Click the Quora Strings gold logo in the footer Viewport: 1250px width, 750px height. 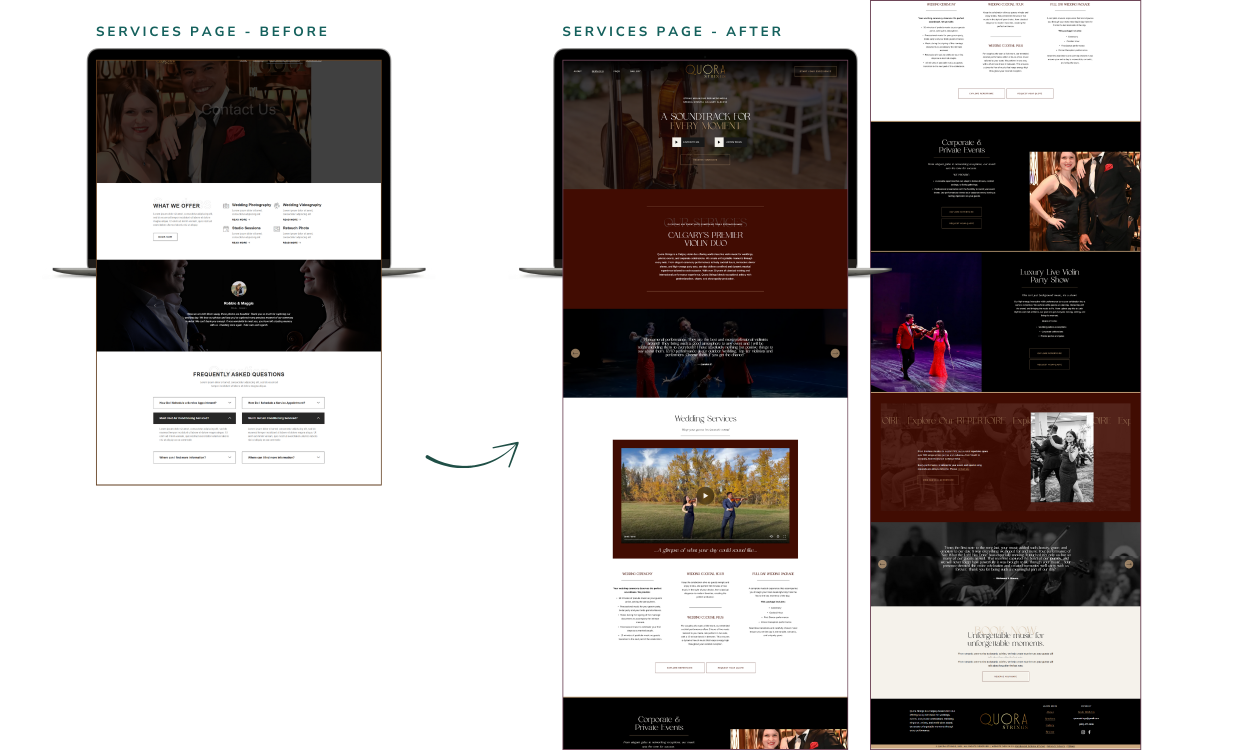(x=1004, y=721)
